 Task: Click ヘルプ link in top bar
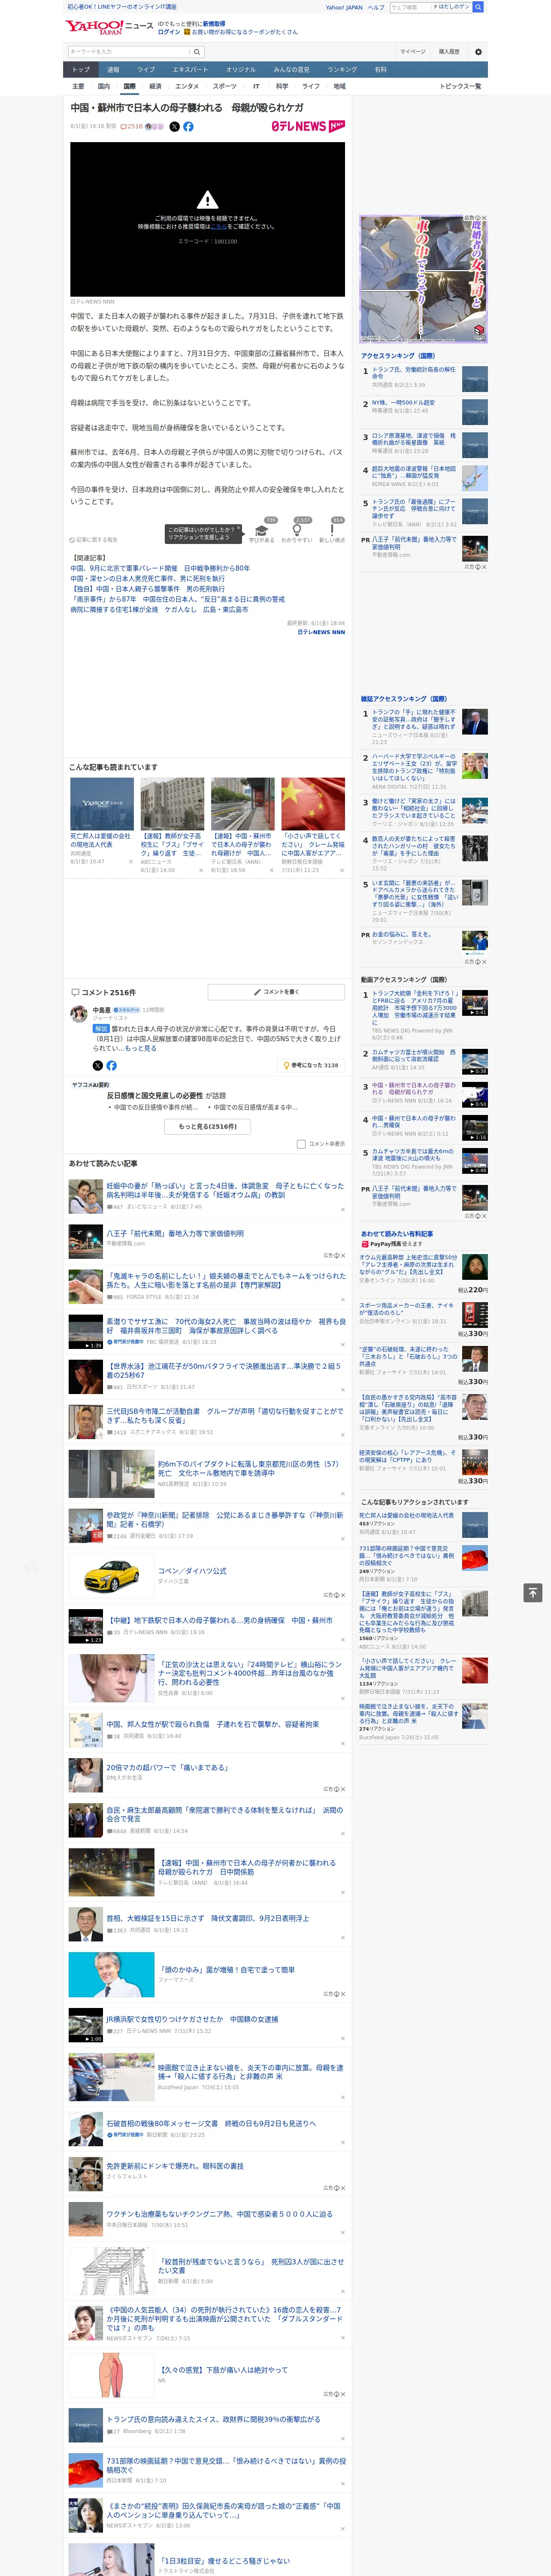point(376,7)
